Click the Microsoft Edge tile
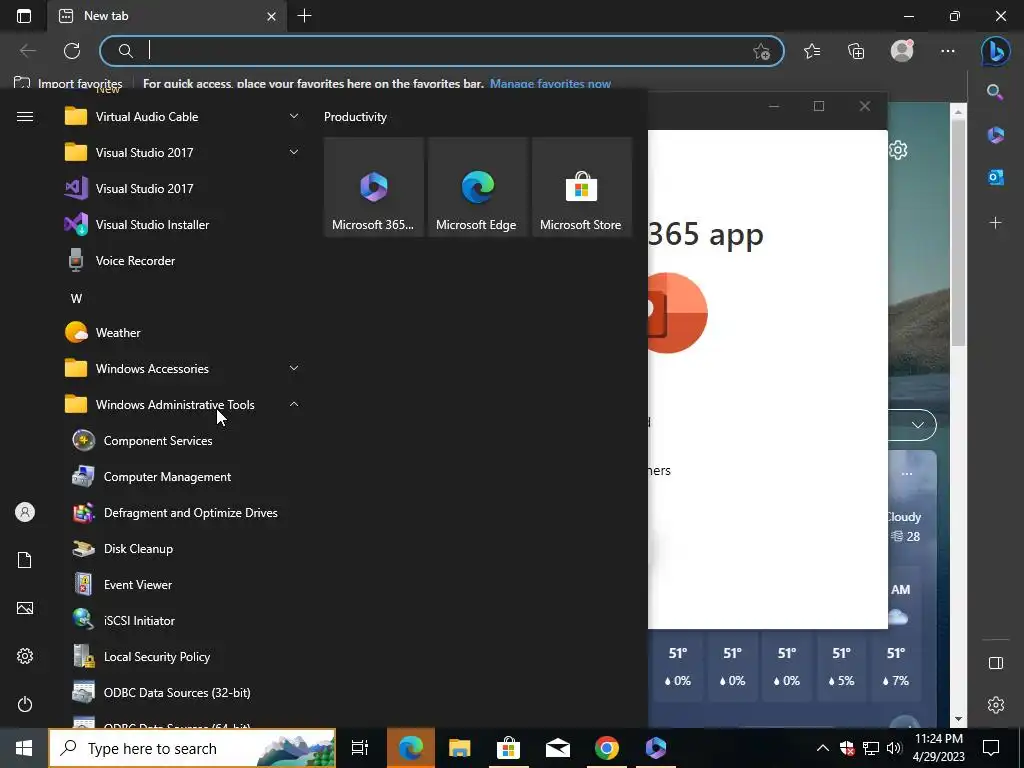This screenshot has height=768, width=1024. (x=477, y=187)
